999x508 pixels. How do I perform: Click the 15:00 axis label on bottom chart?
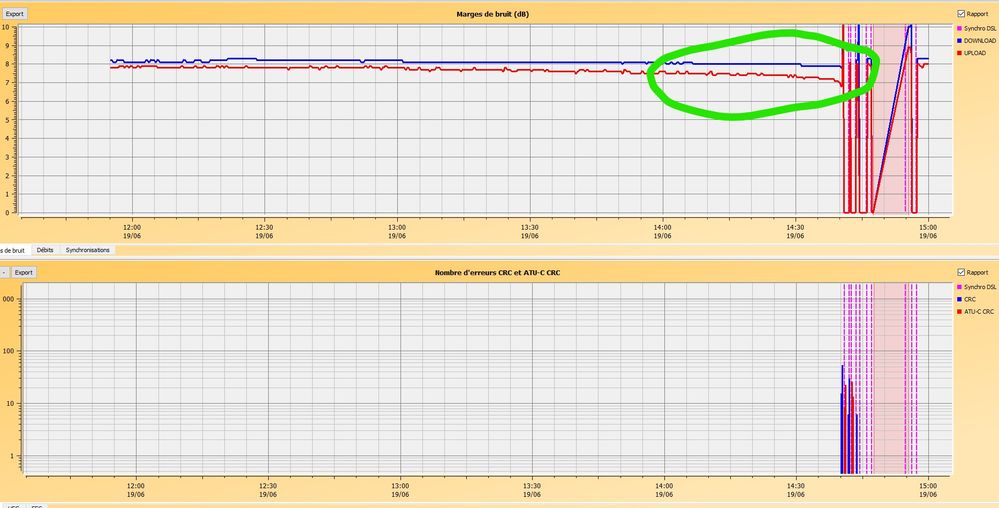tap(928, 490)
